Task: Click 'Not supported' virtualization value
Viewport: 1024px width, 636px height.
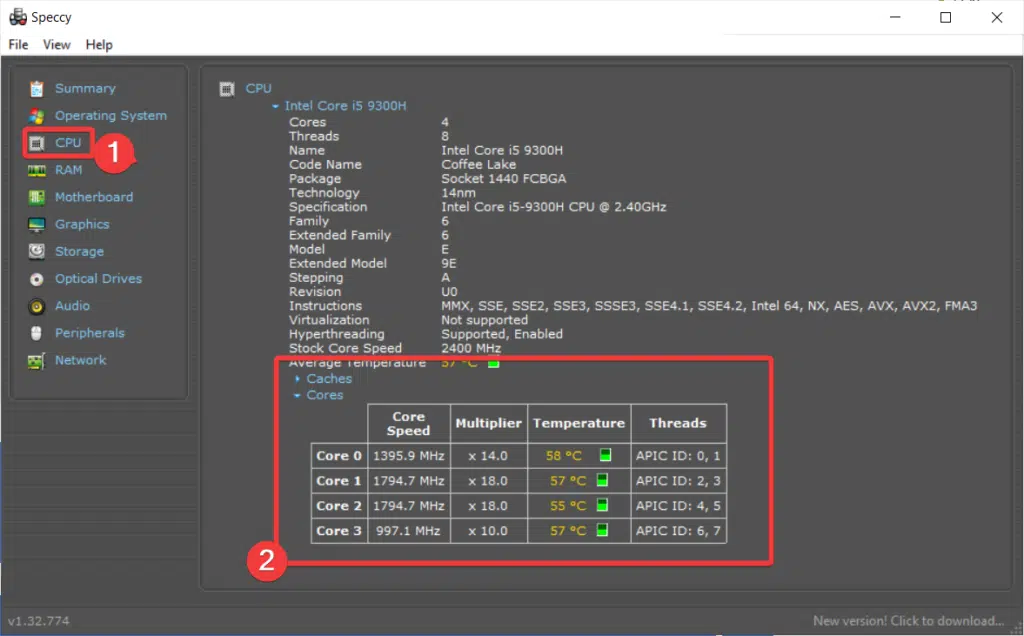Action: coord(485,320)
